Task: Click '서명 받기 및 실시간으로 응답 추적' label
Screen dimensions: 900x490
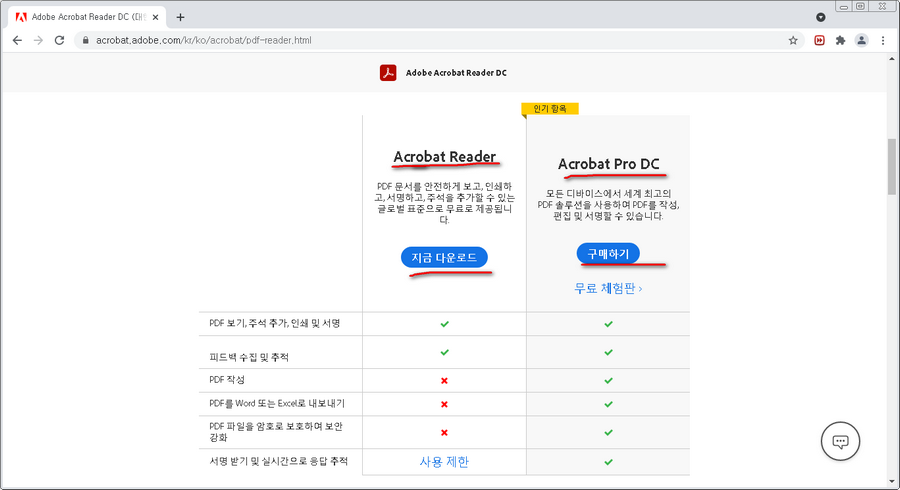Action: point(278,461)
